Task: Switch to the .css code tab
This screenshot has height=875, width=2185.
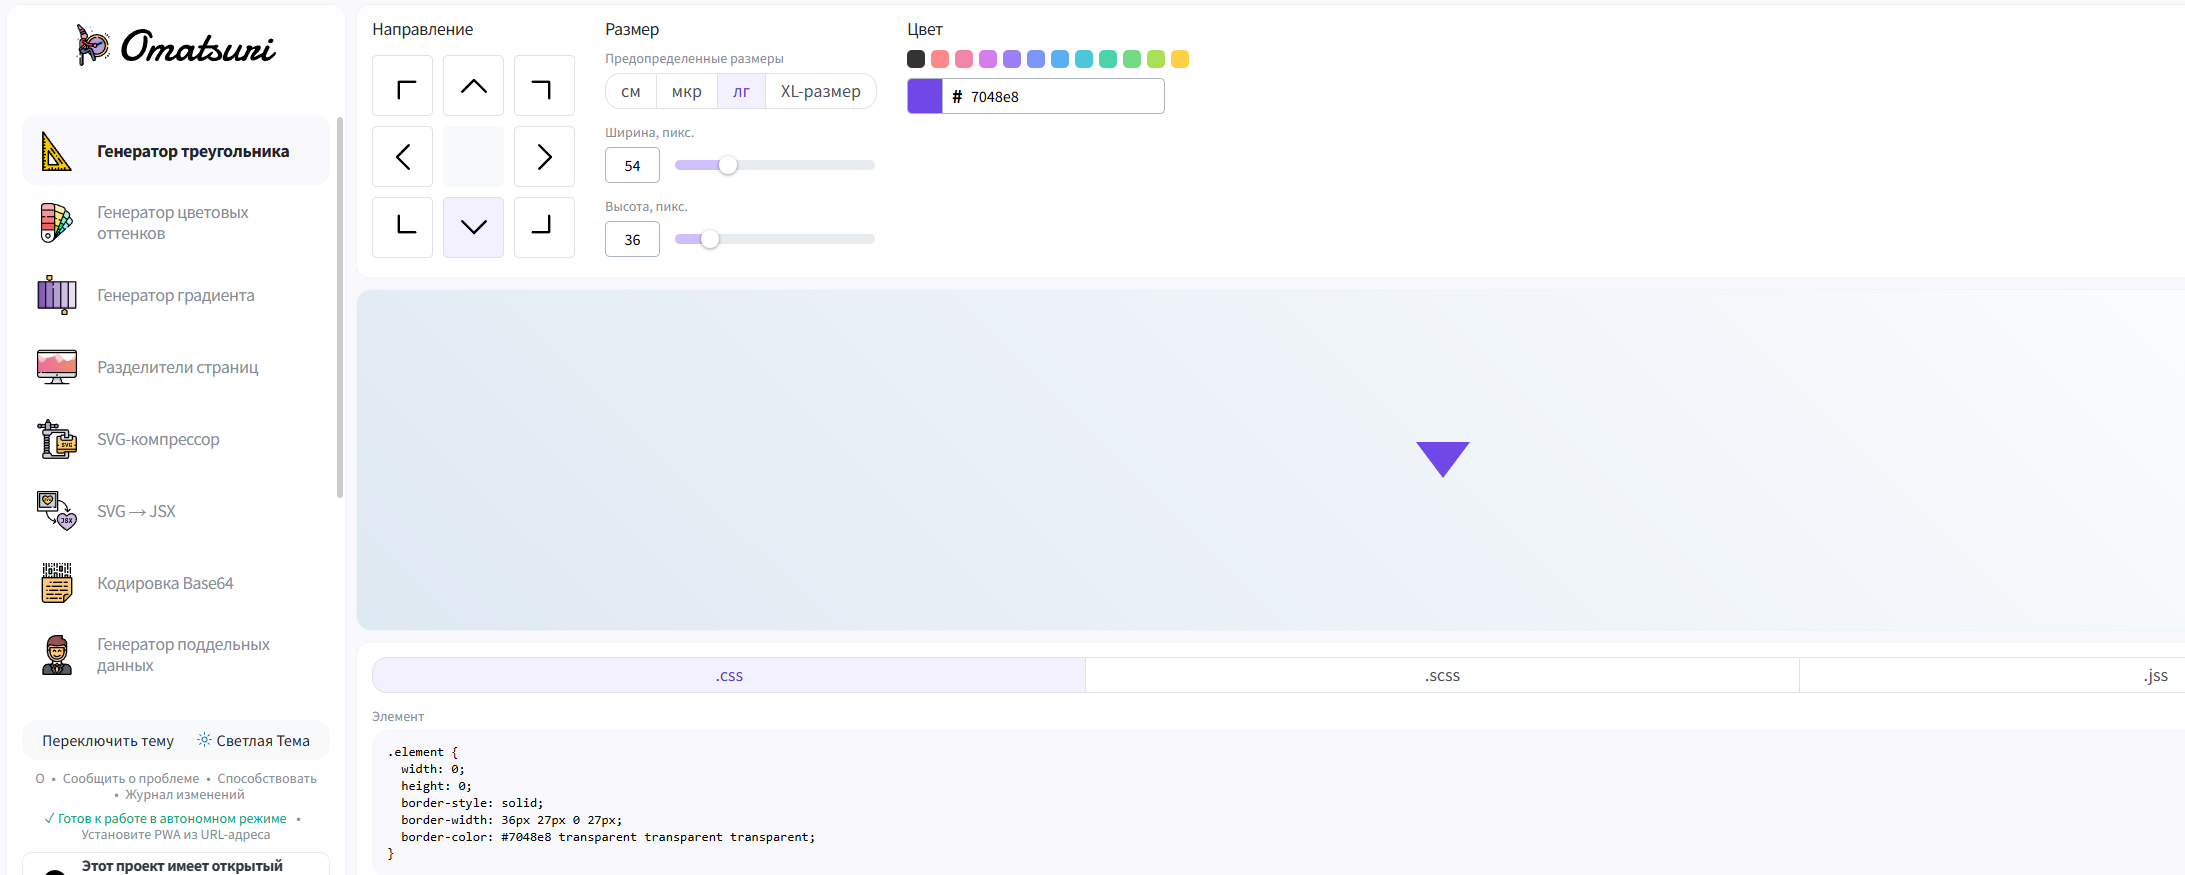Action: point(729,675)
